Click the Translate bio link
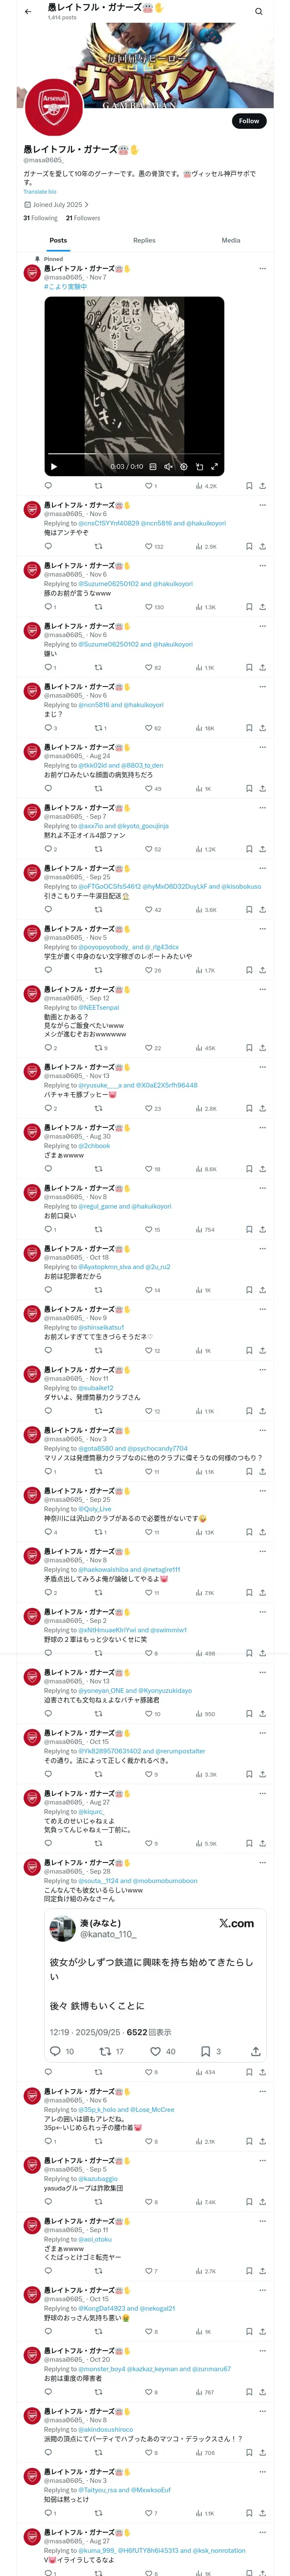 click(40, 192)
